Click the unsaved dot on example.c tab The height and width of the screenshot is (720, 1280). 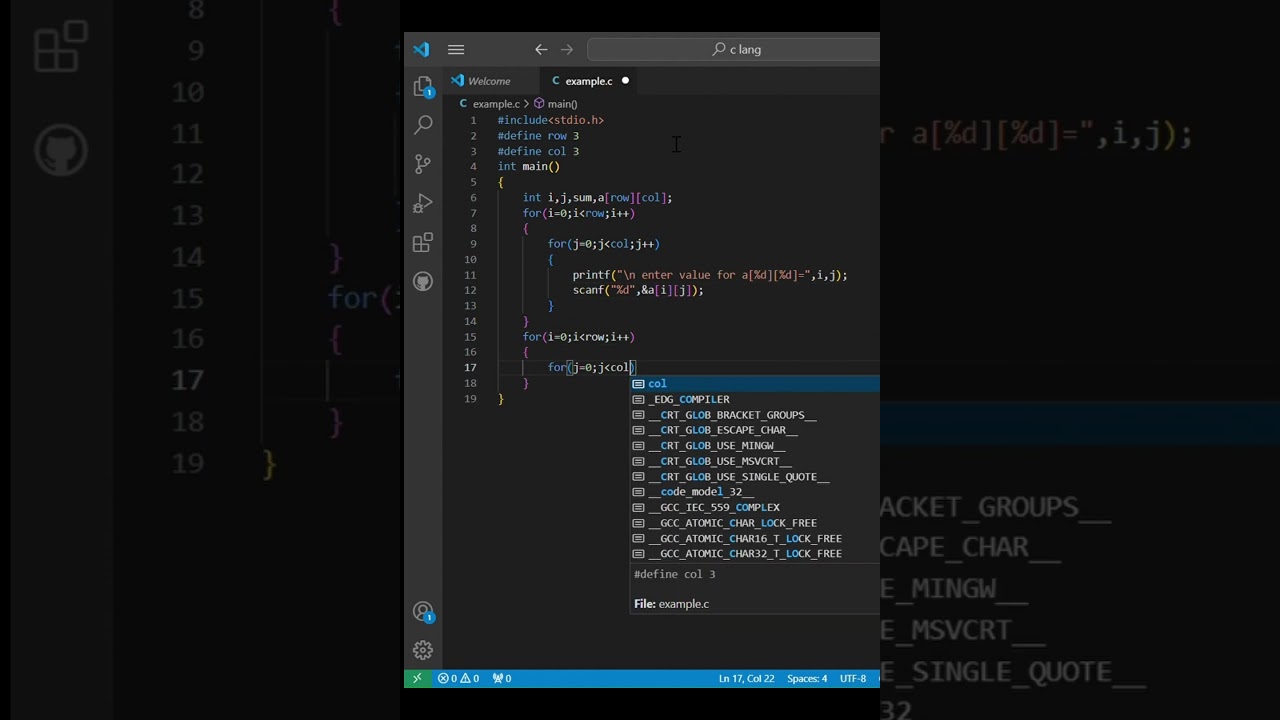pos(625,81)
